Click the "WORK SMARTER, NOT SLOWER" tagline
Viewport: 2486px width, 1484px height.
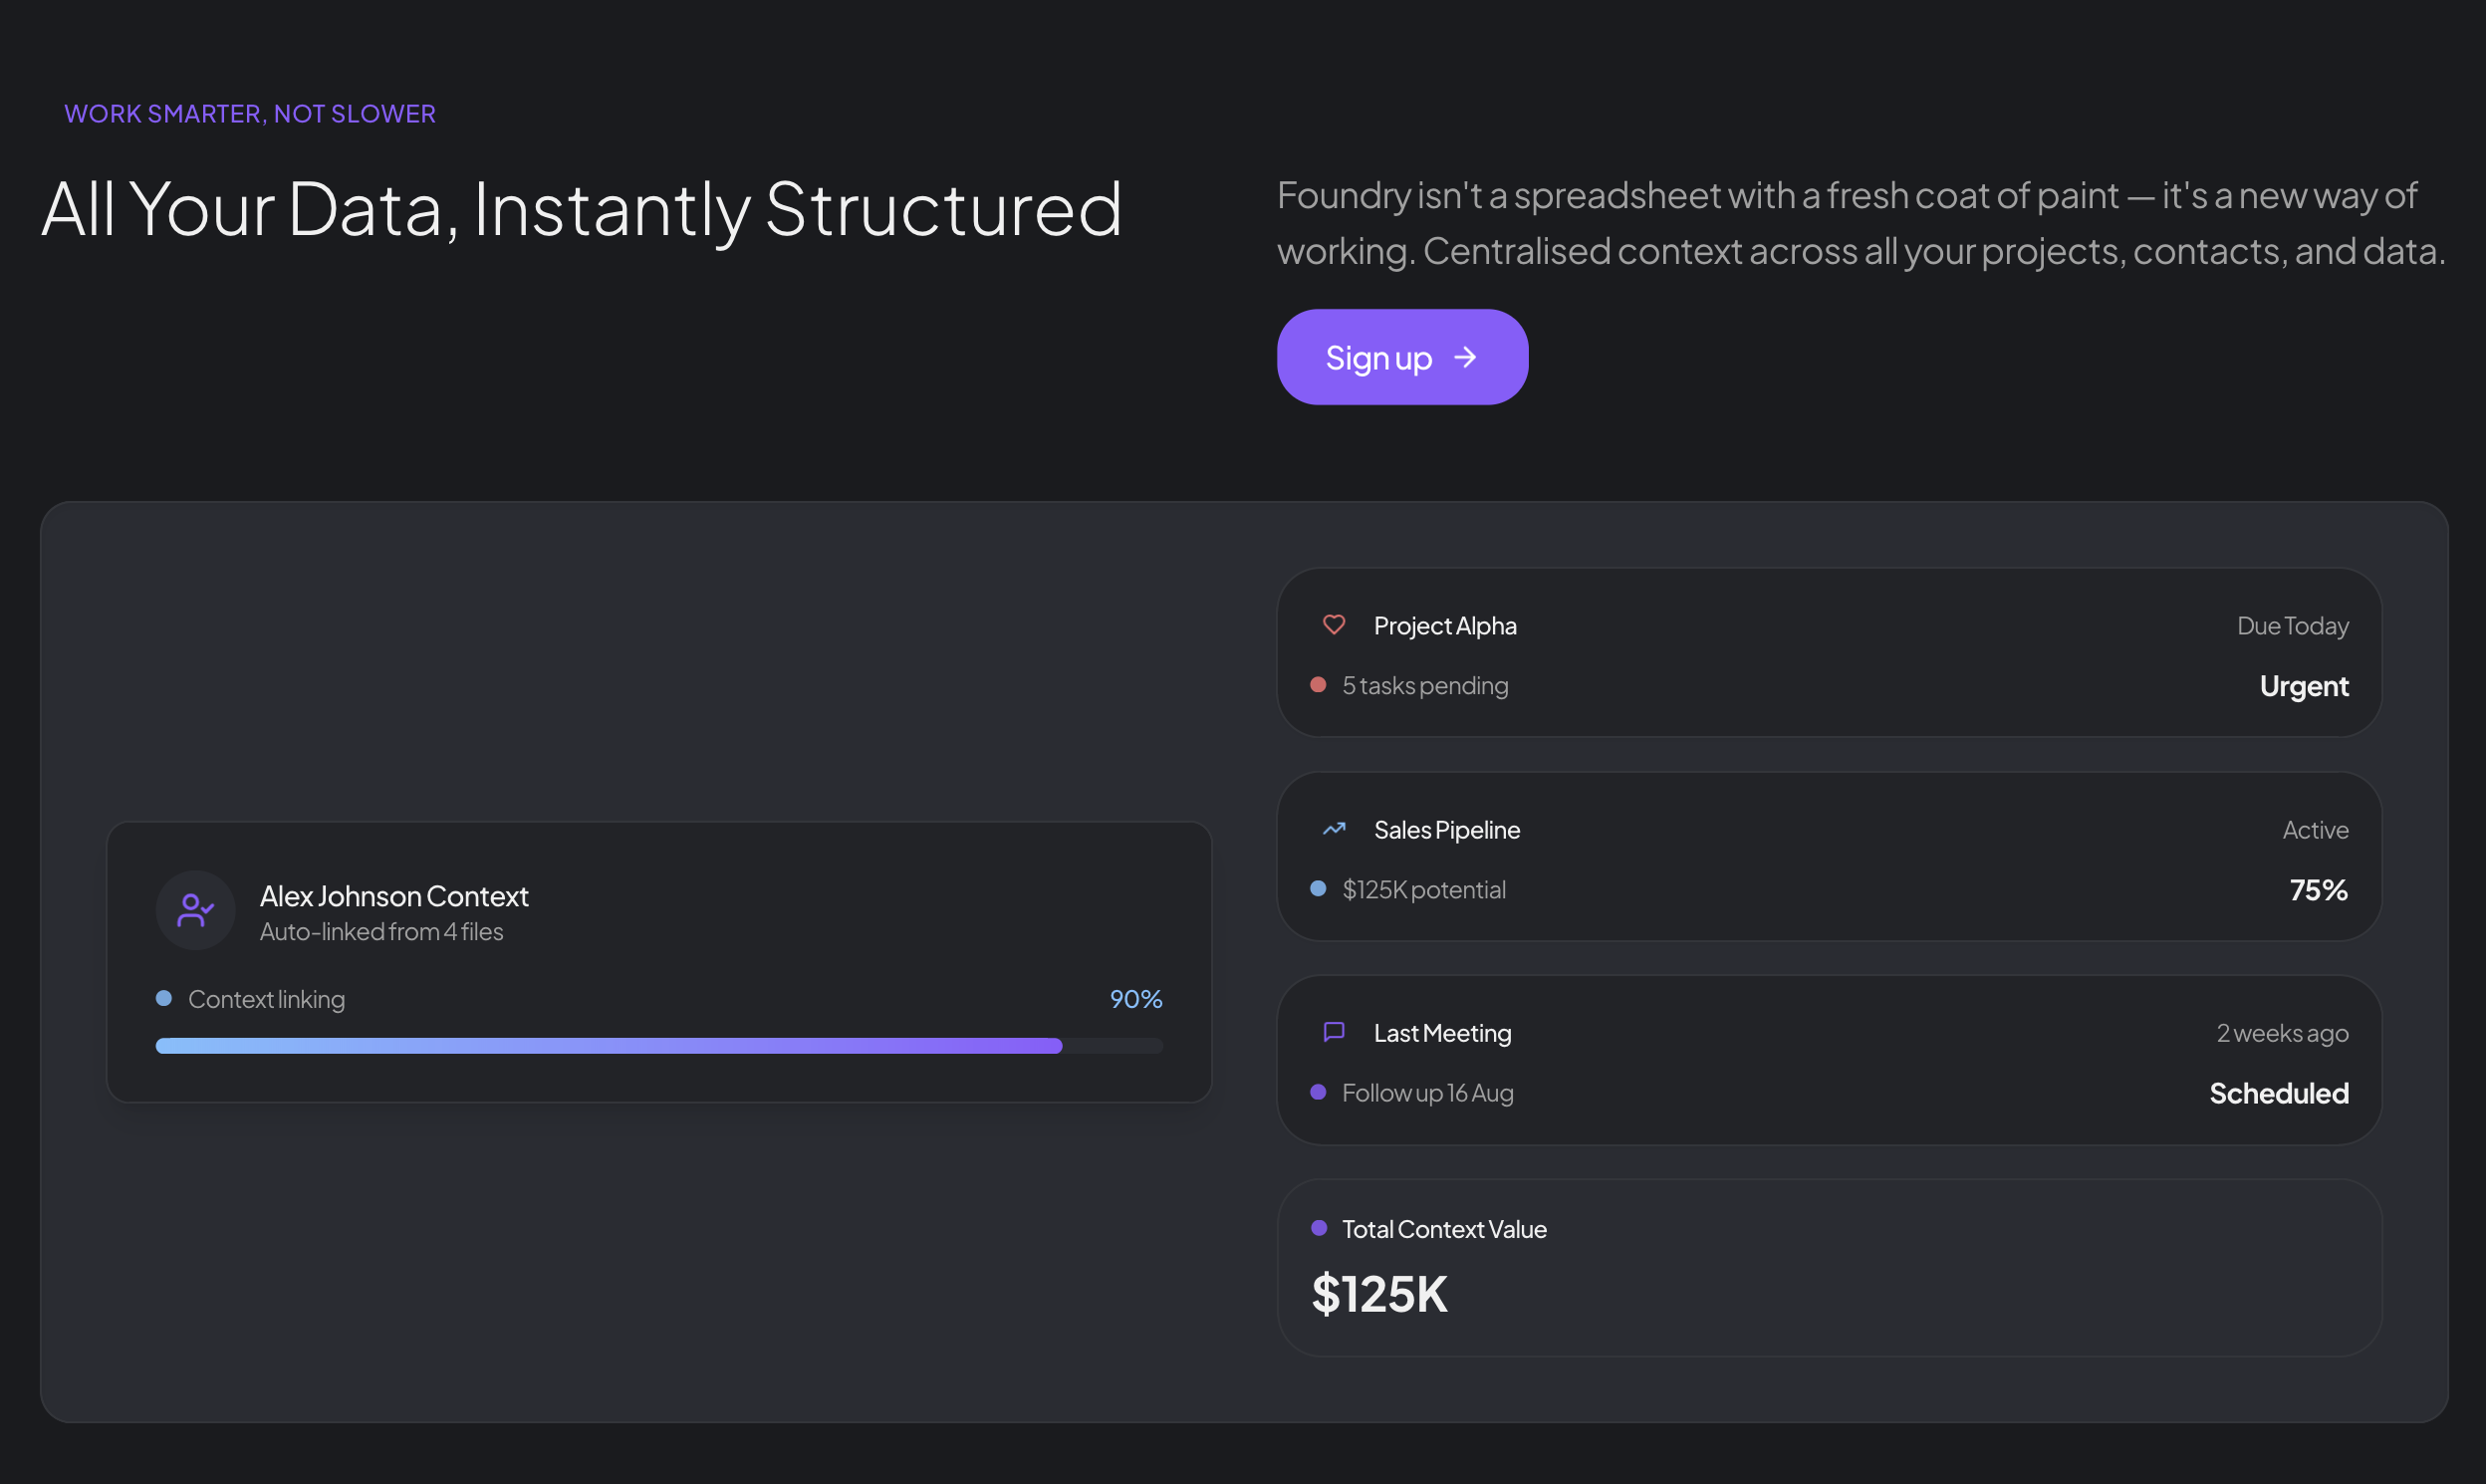pos(250,114)
